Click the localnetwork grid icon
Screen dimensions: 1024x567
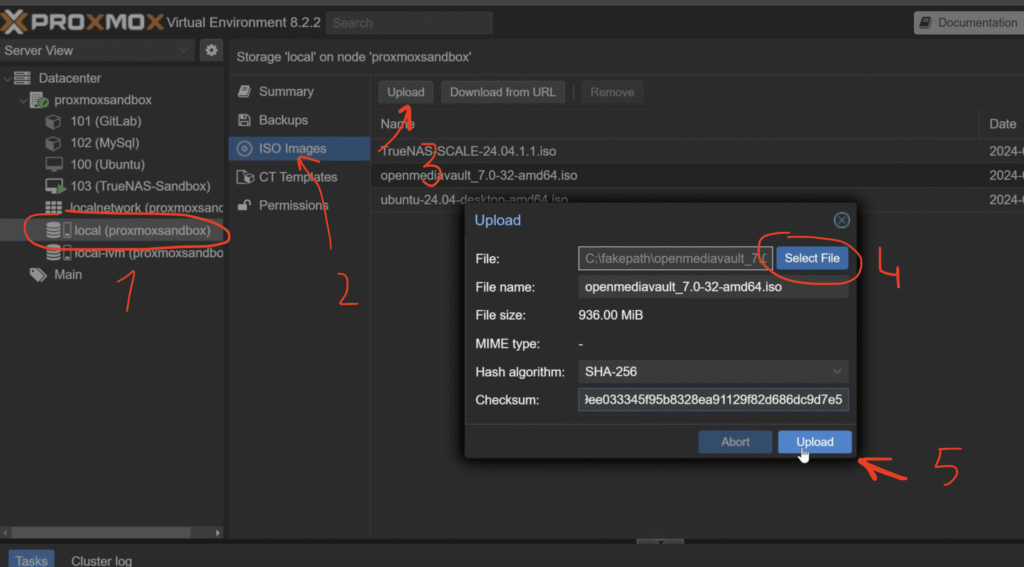54,208
